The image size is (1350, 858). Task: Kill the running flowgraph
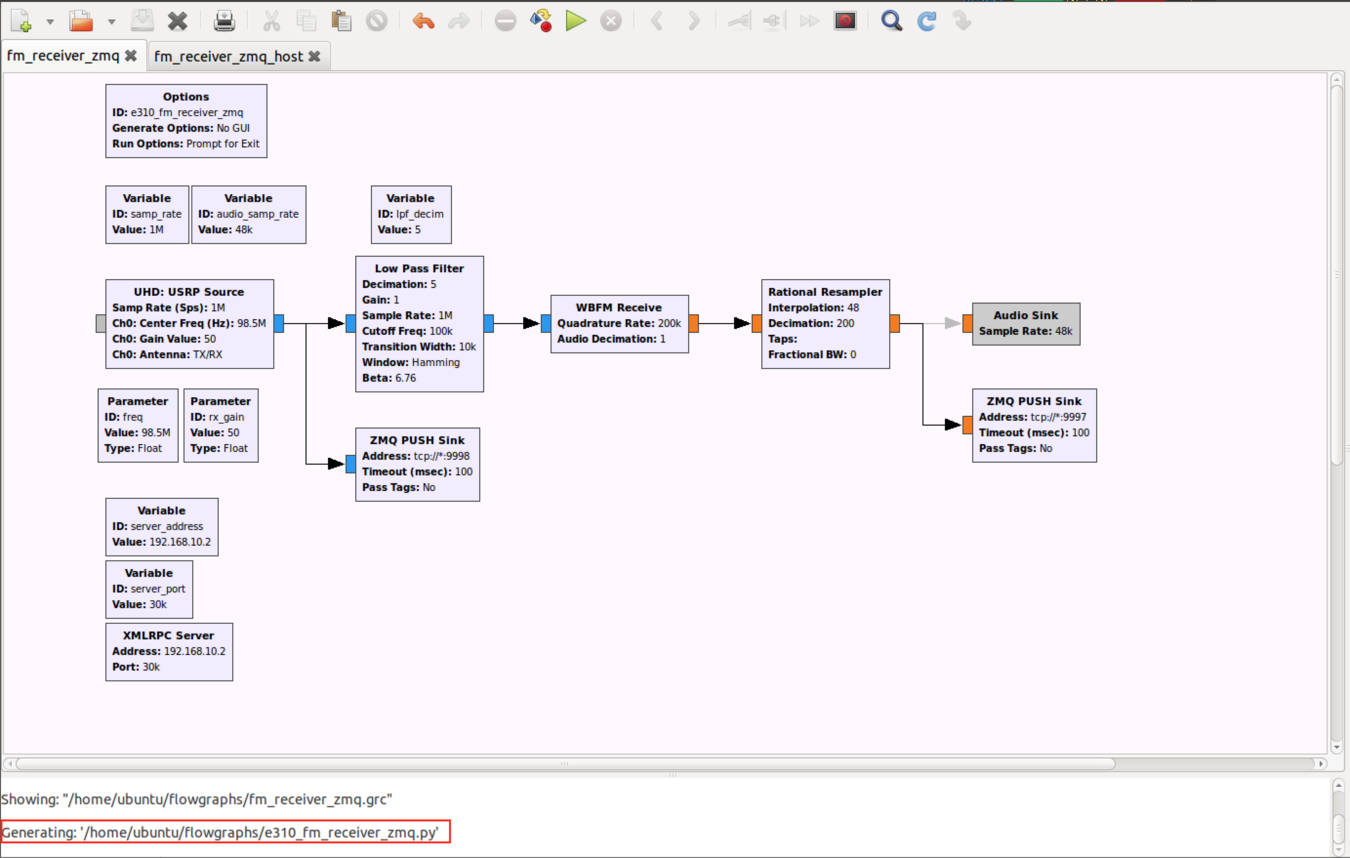(611, 20)
